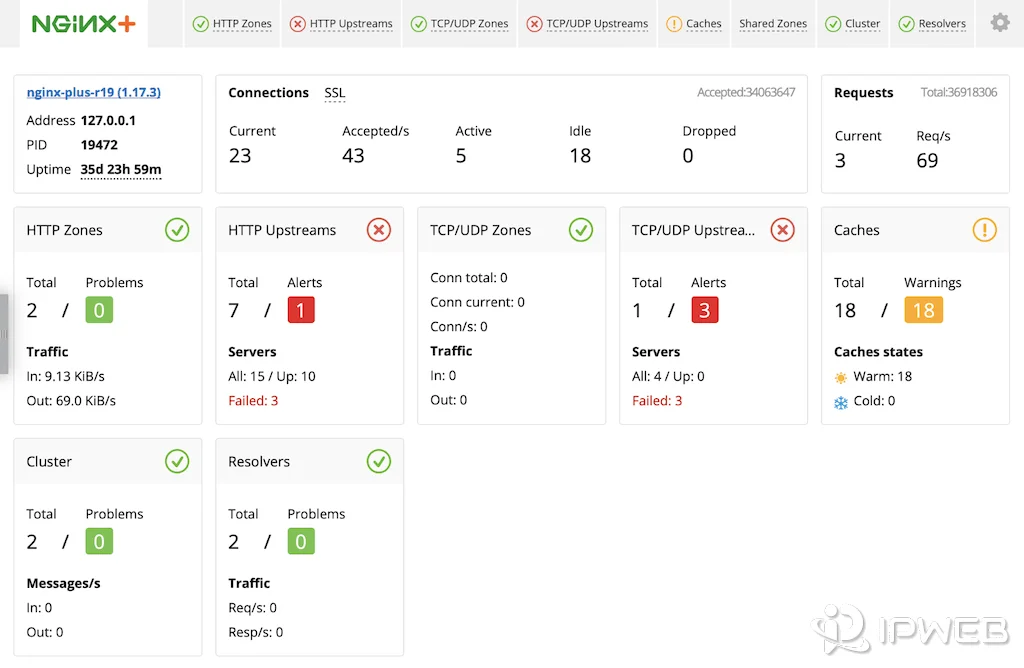Go to the Caches tab
The image size is (1024, 668).
pos(694,24)
